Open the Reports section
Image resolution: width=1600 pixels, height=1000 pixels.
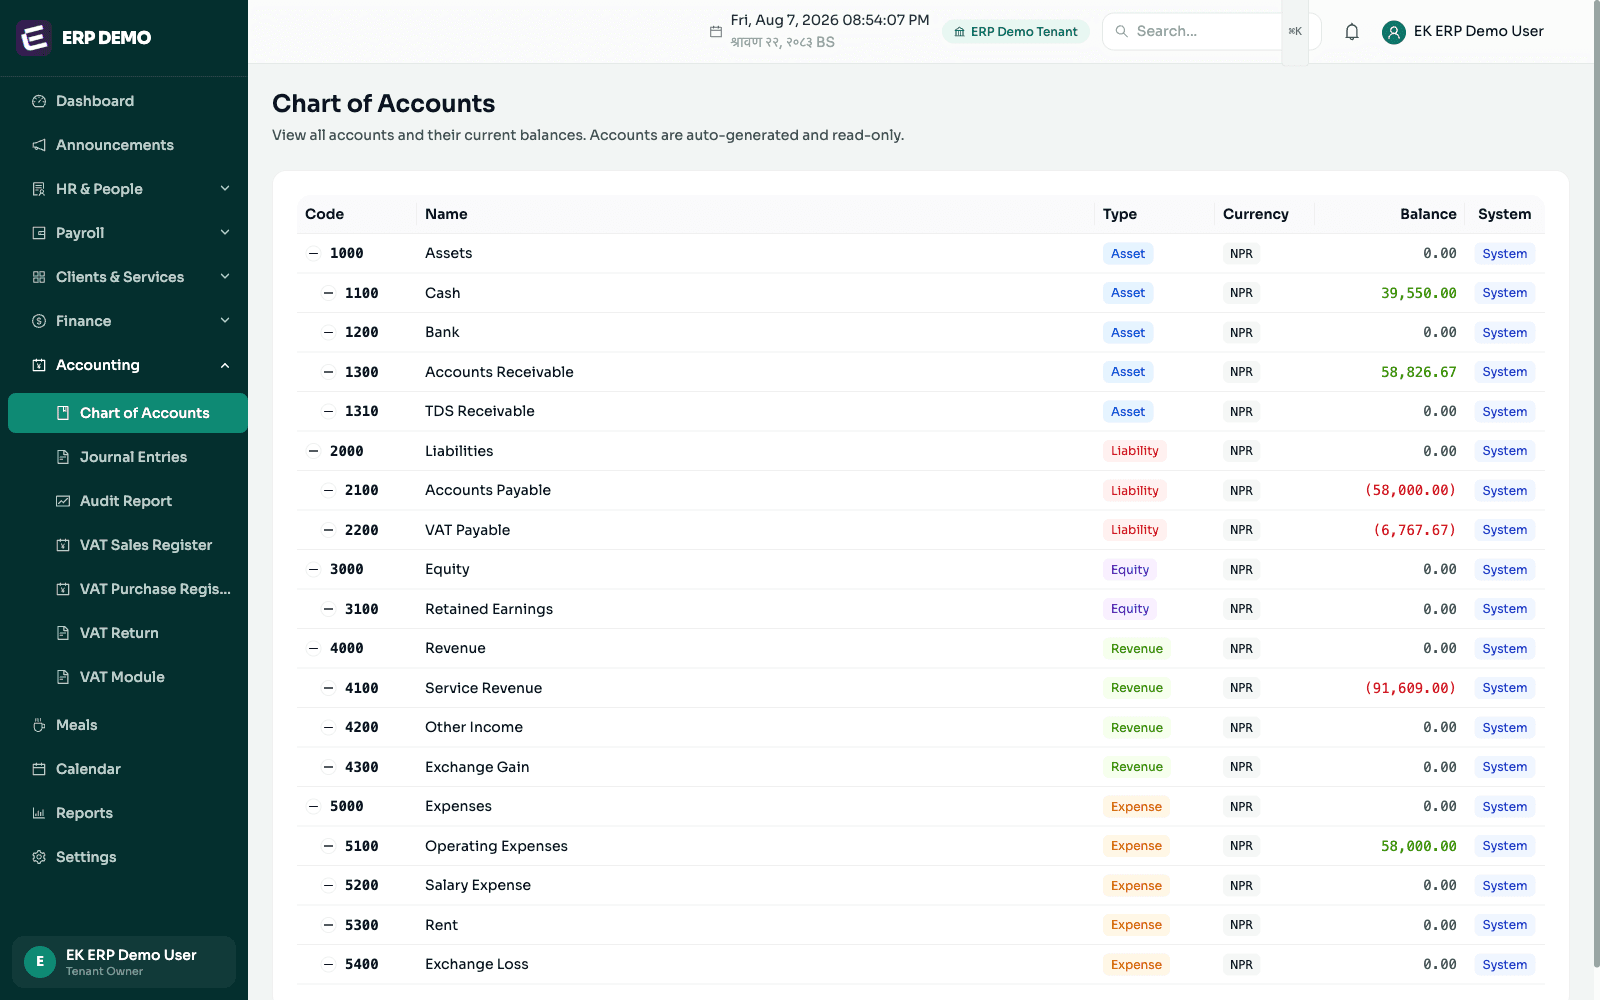click(x=128, y=813)
